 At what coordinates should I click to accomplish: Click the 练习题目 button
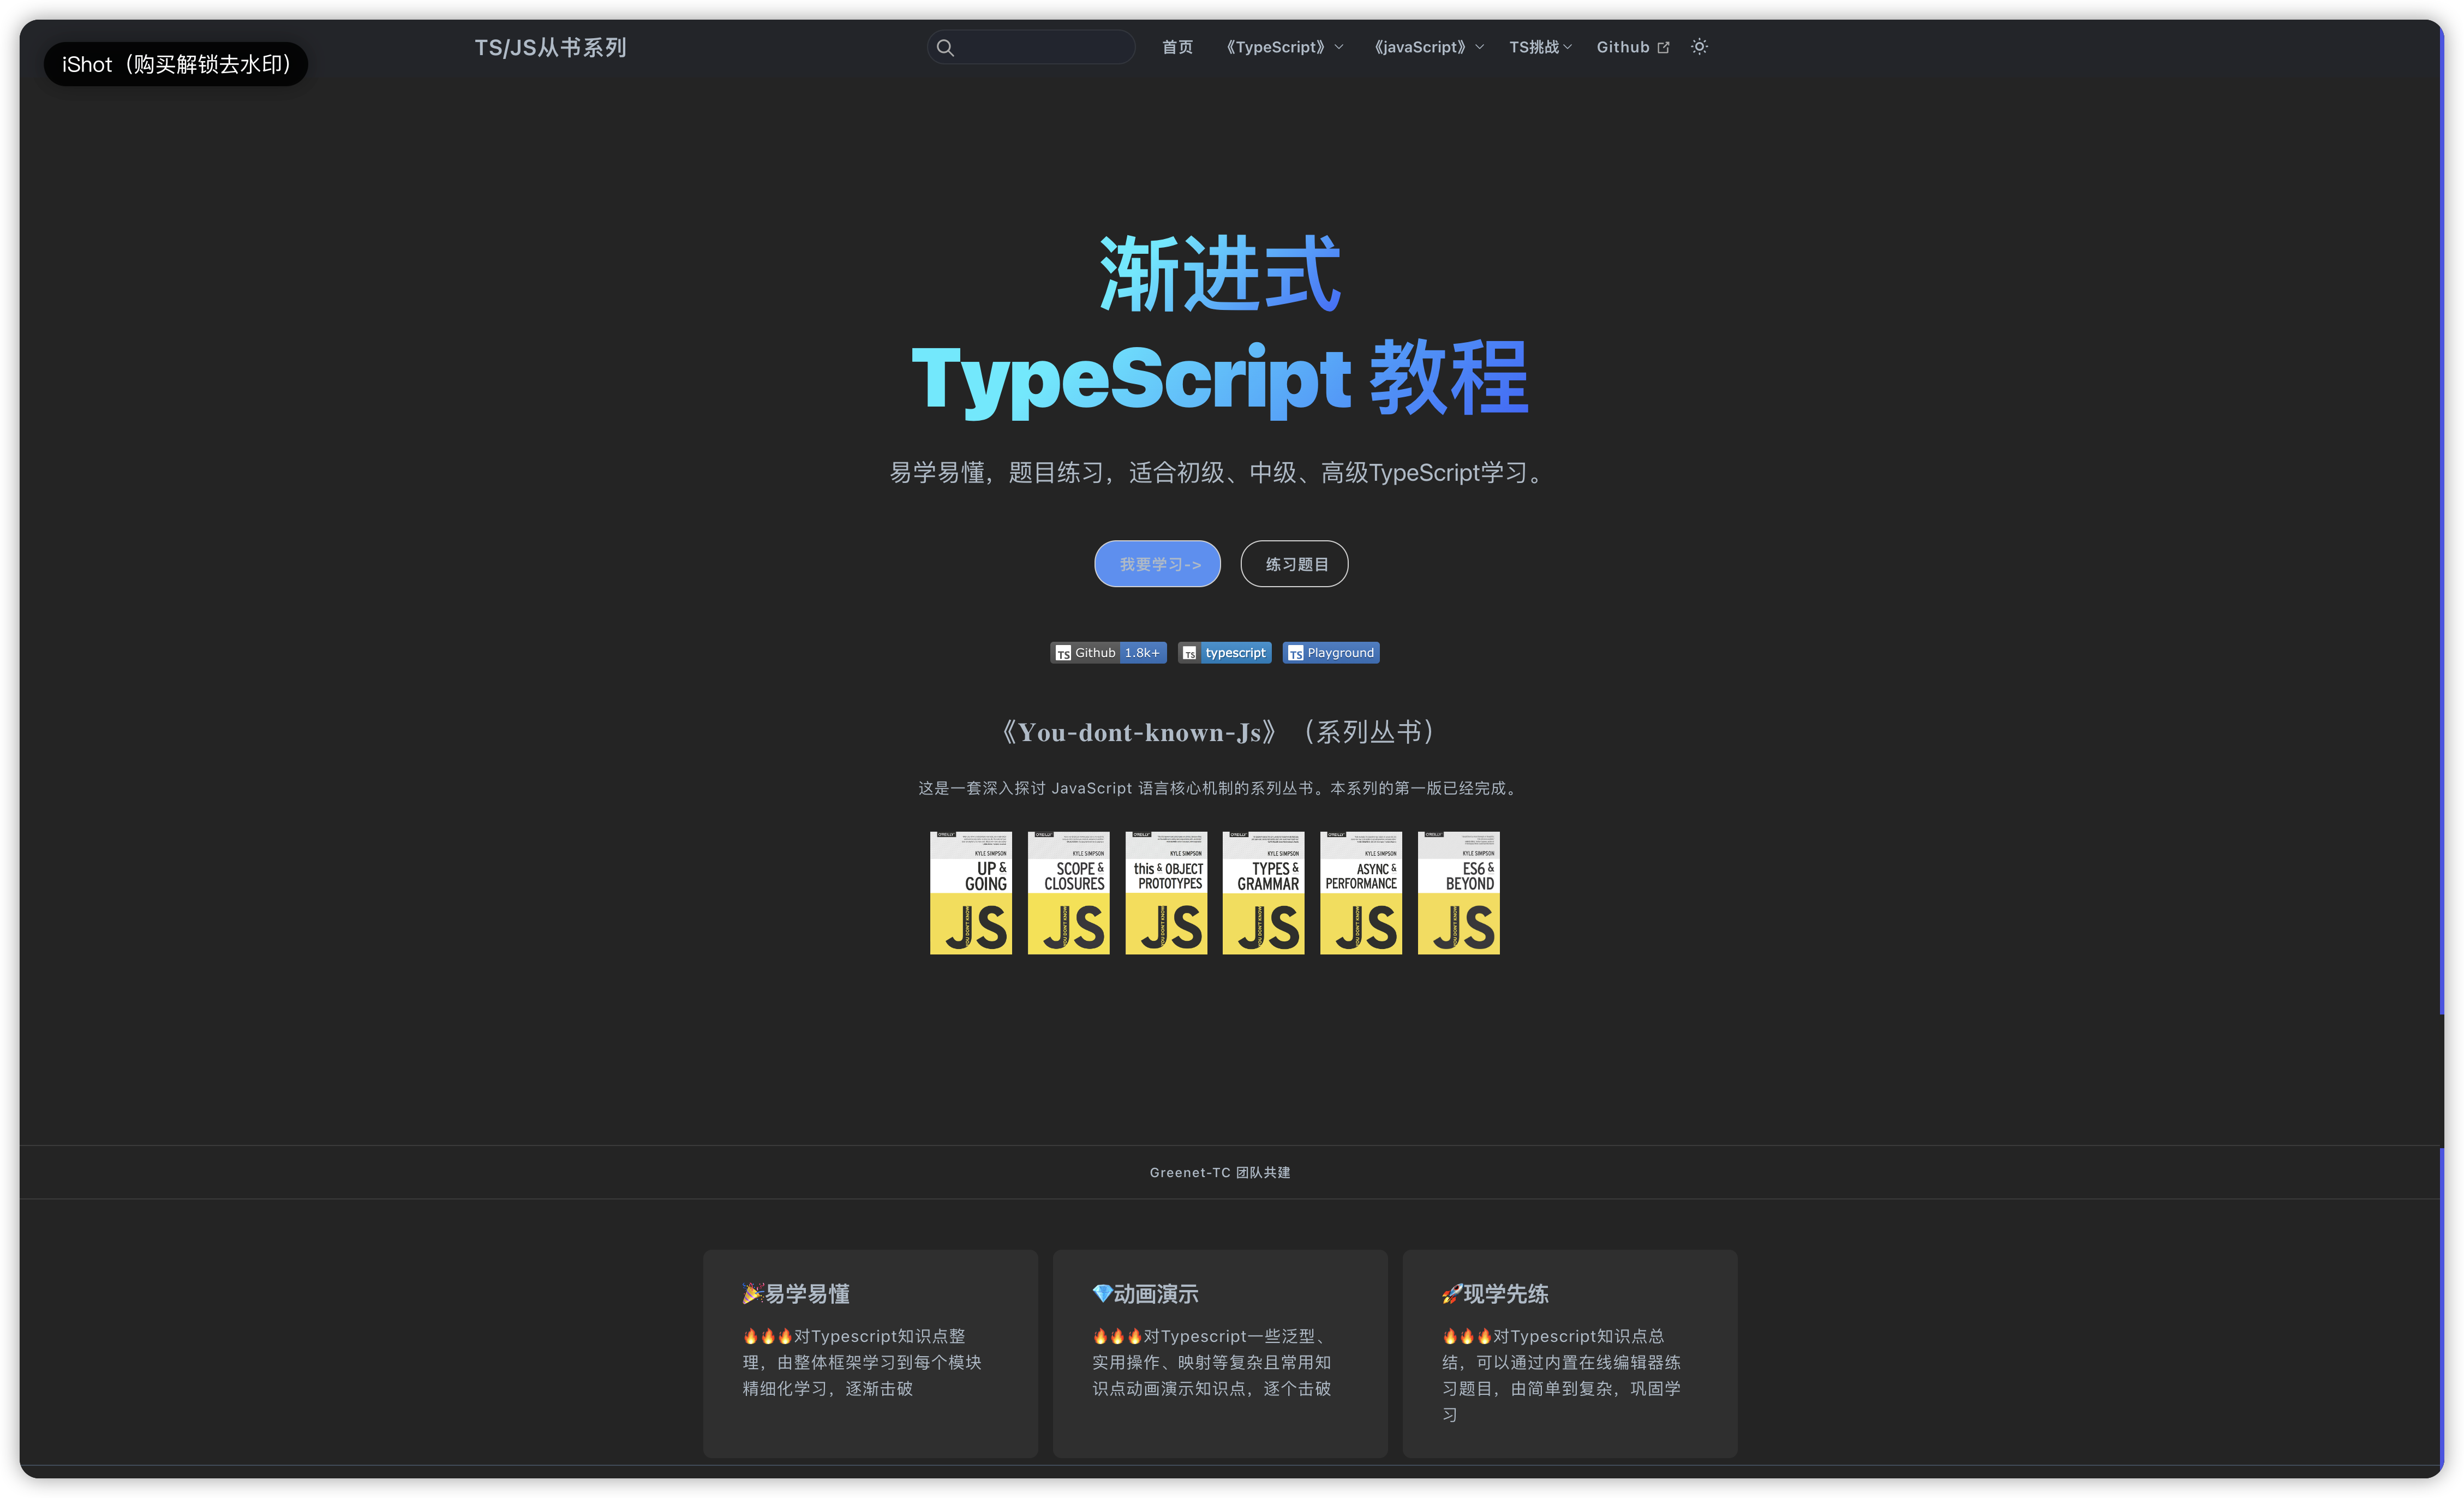(1294, 564)
